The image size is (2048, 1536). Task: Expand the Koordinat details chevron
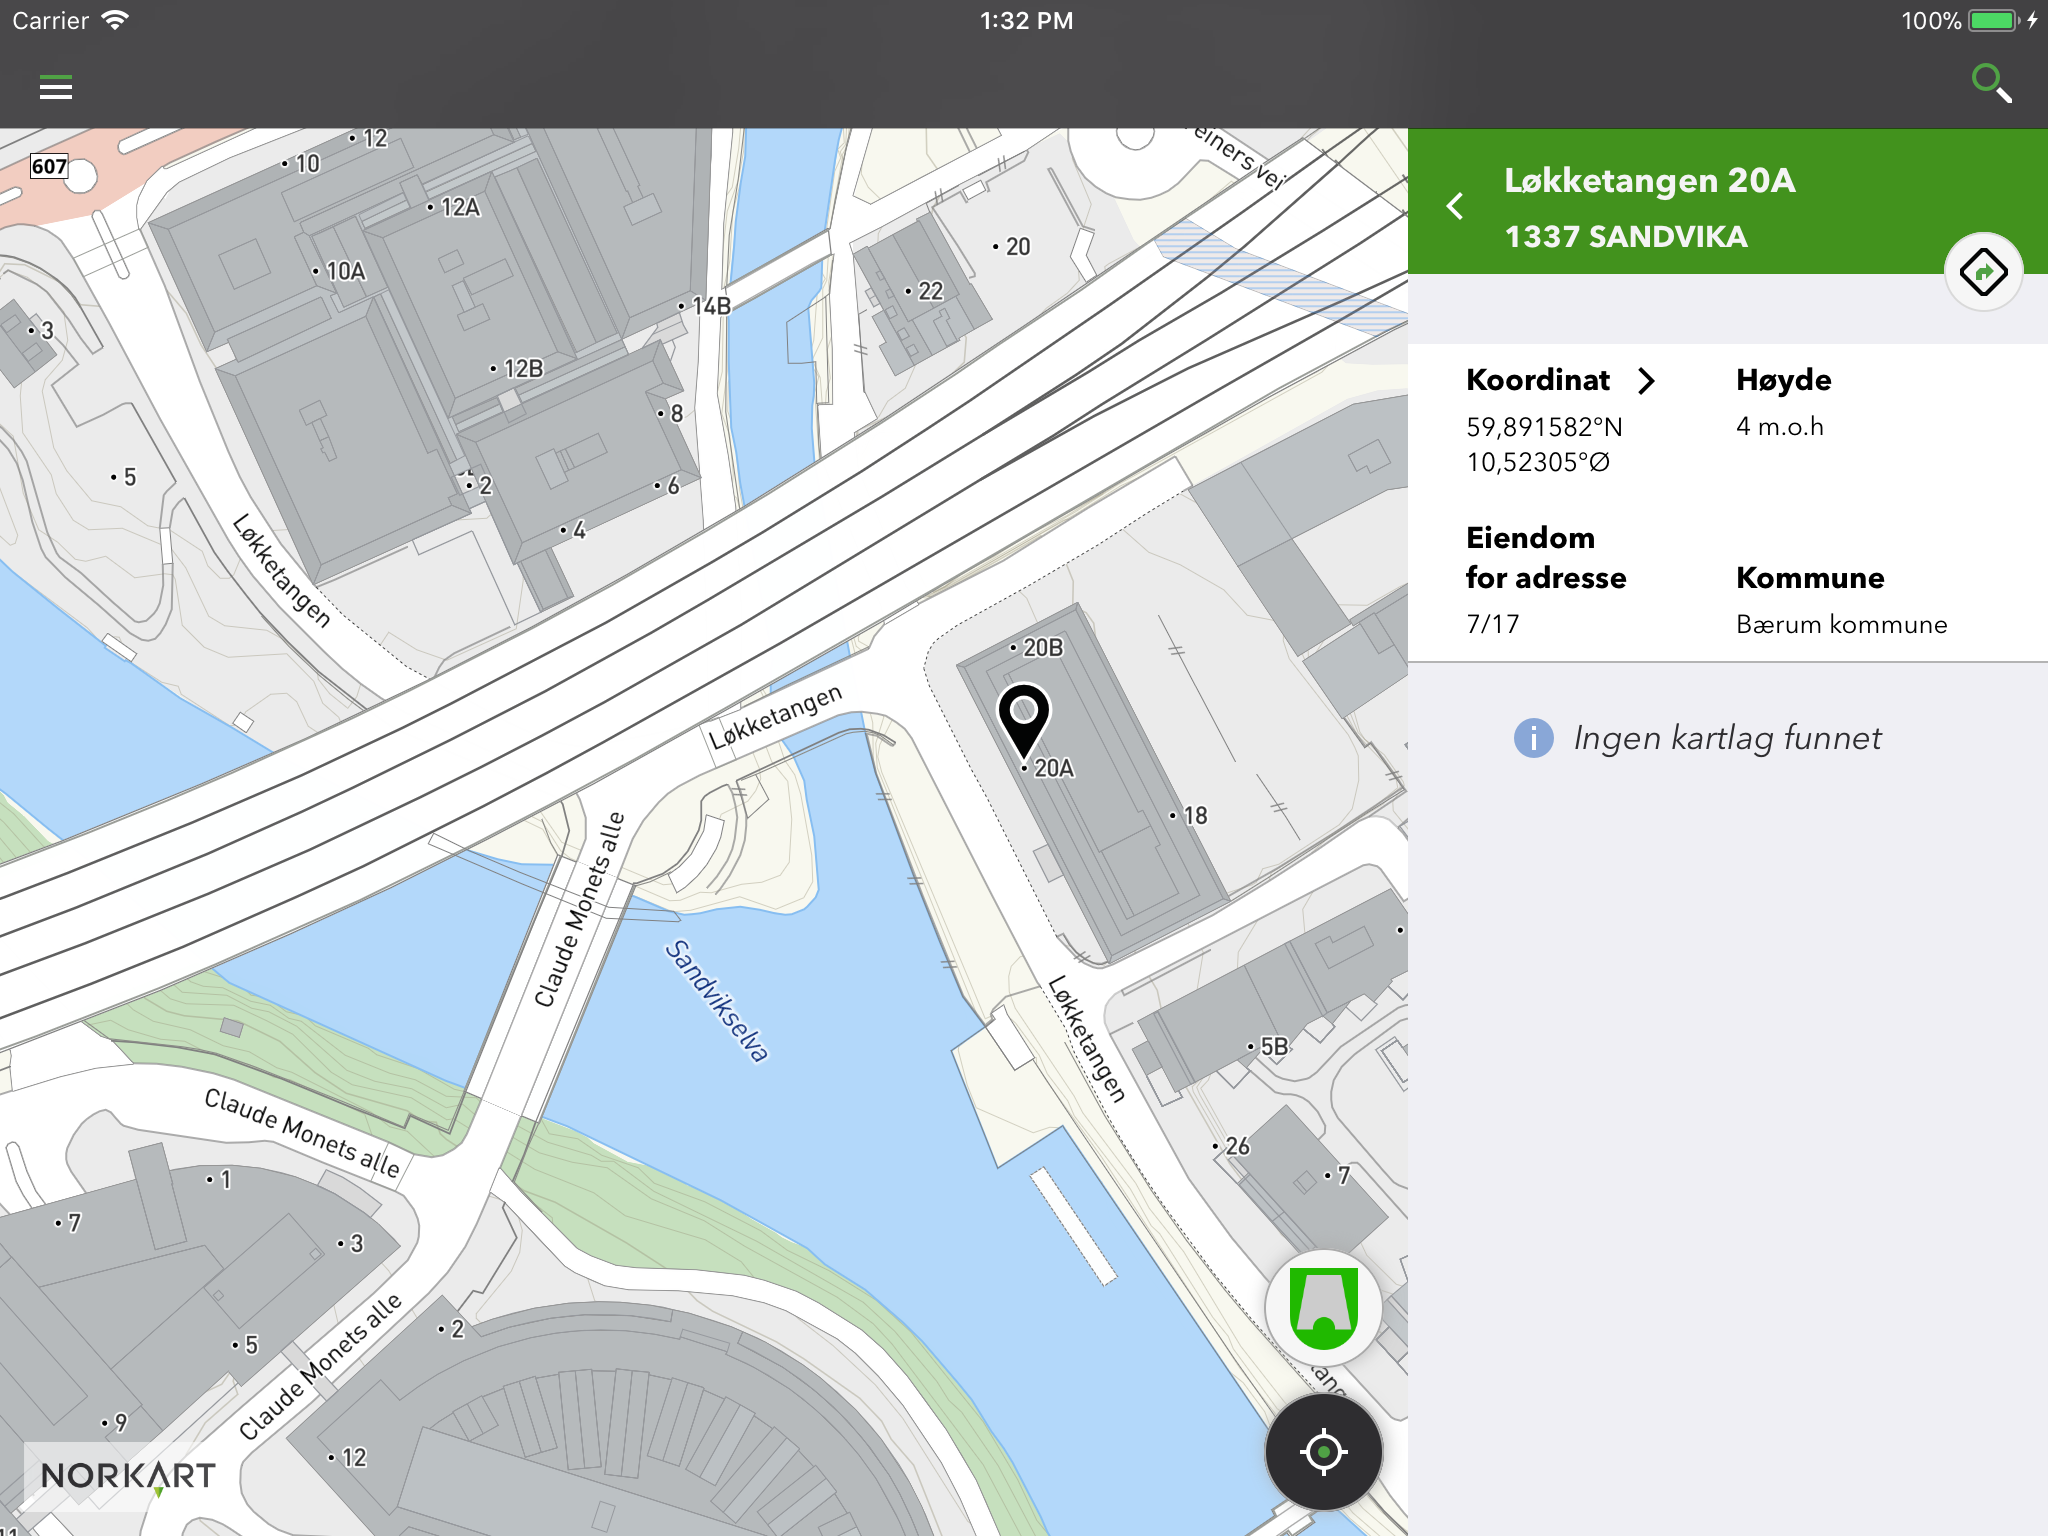(1646, 380)
